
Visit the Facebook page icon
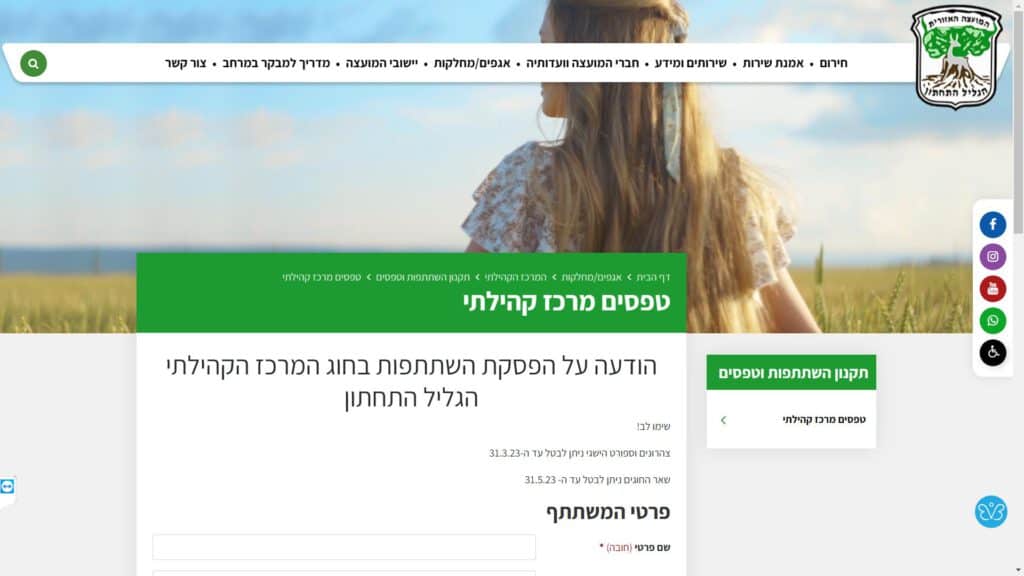pos(992,225)
